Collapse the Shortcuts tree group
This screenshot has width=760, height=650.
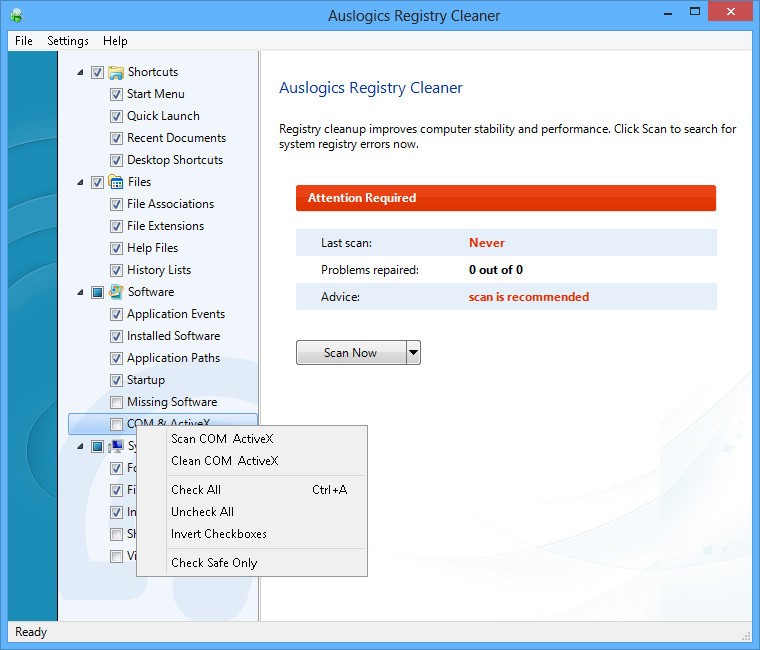pos(80,73)
